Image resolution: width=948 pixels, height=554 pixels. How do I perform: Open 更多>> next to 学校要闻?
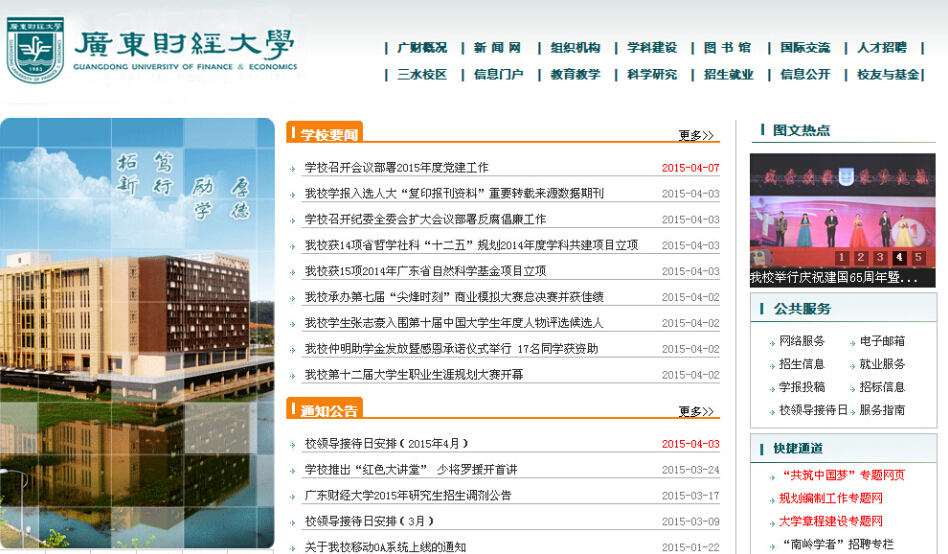[696, 135]
